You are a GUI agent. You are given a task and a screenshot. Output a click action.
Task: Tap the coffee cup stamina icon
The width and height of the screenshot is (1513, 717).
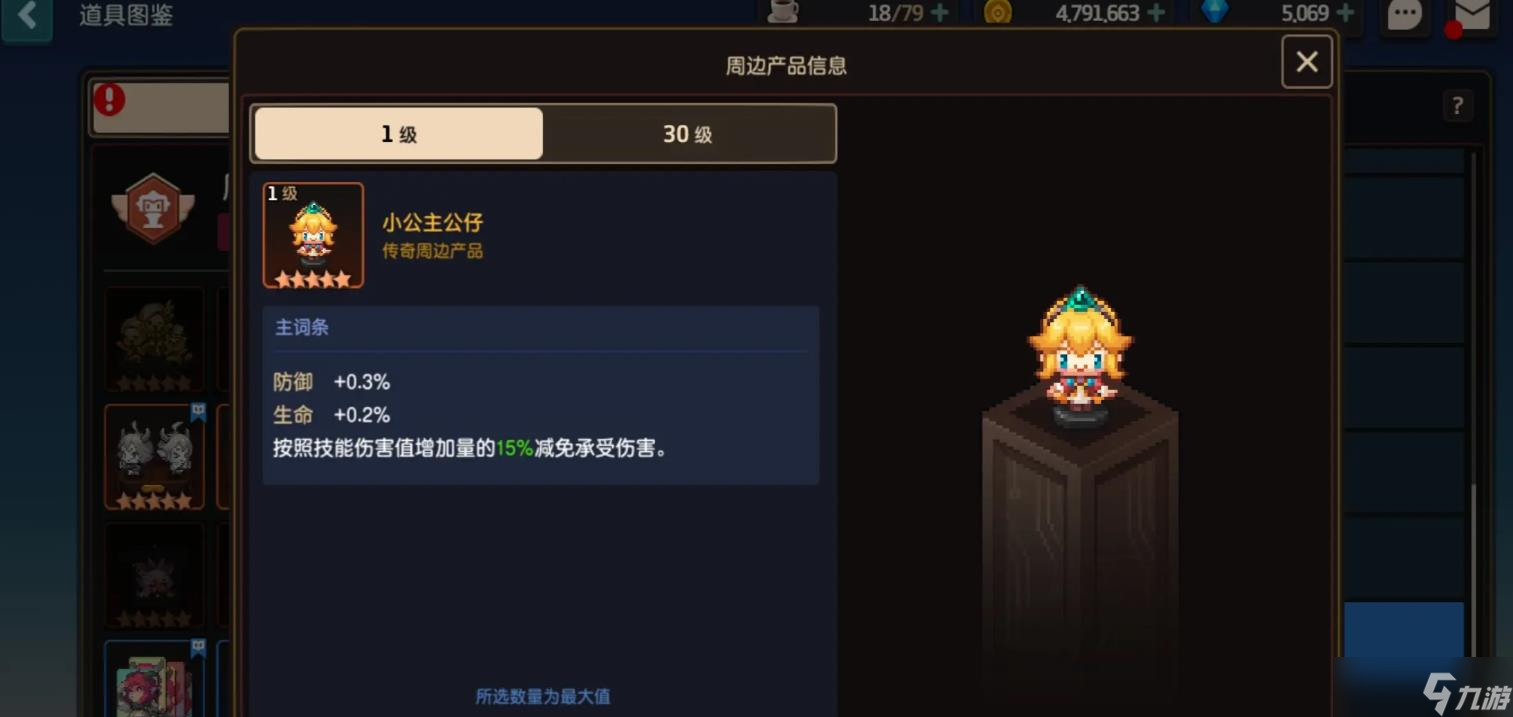(783, 11)
